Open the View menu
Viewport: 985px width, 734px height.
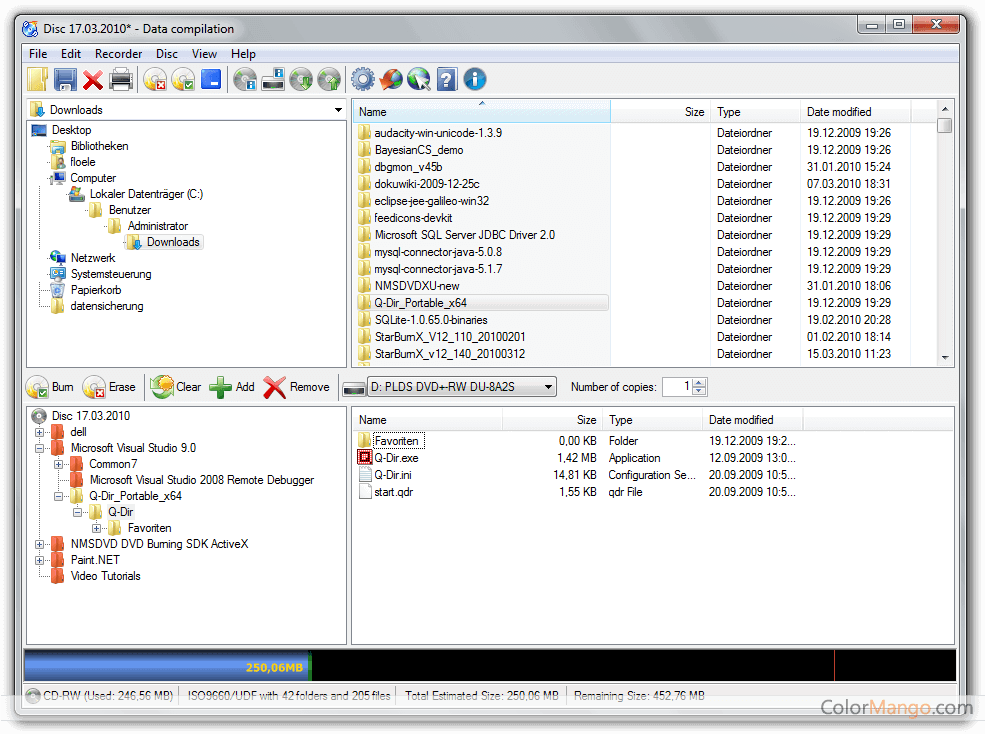point(204,53)
